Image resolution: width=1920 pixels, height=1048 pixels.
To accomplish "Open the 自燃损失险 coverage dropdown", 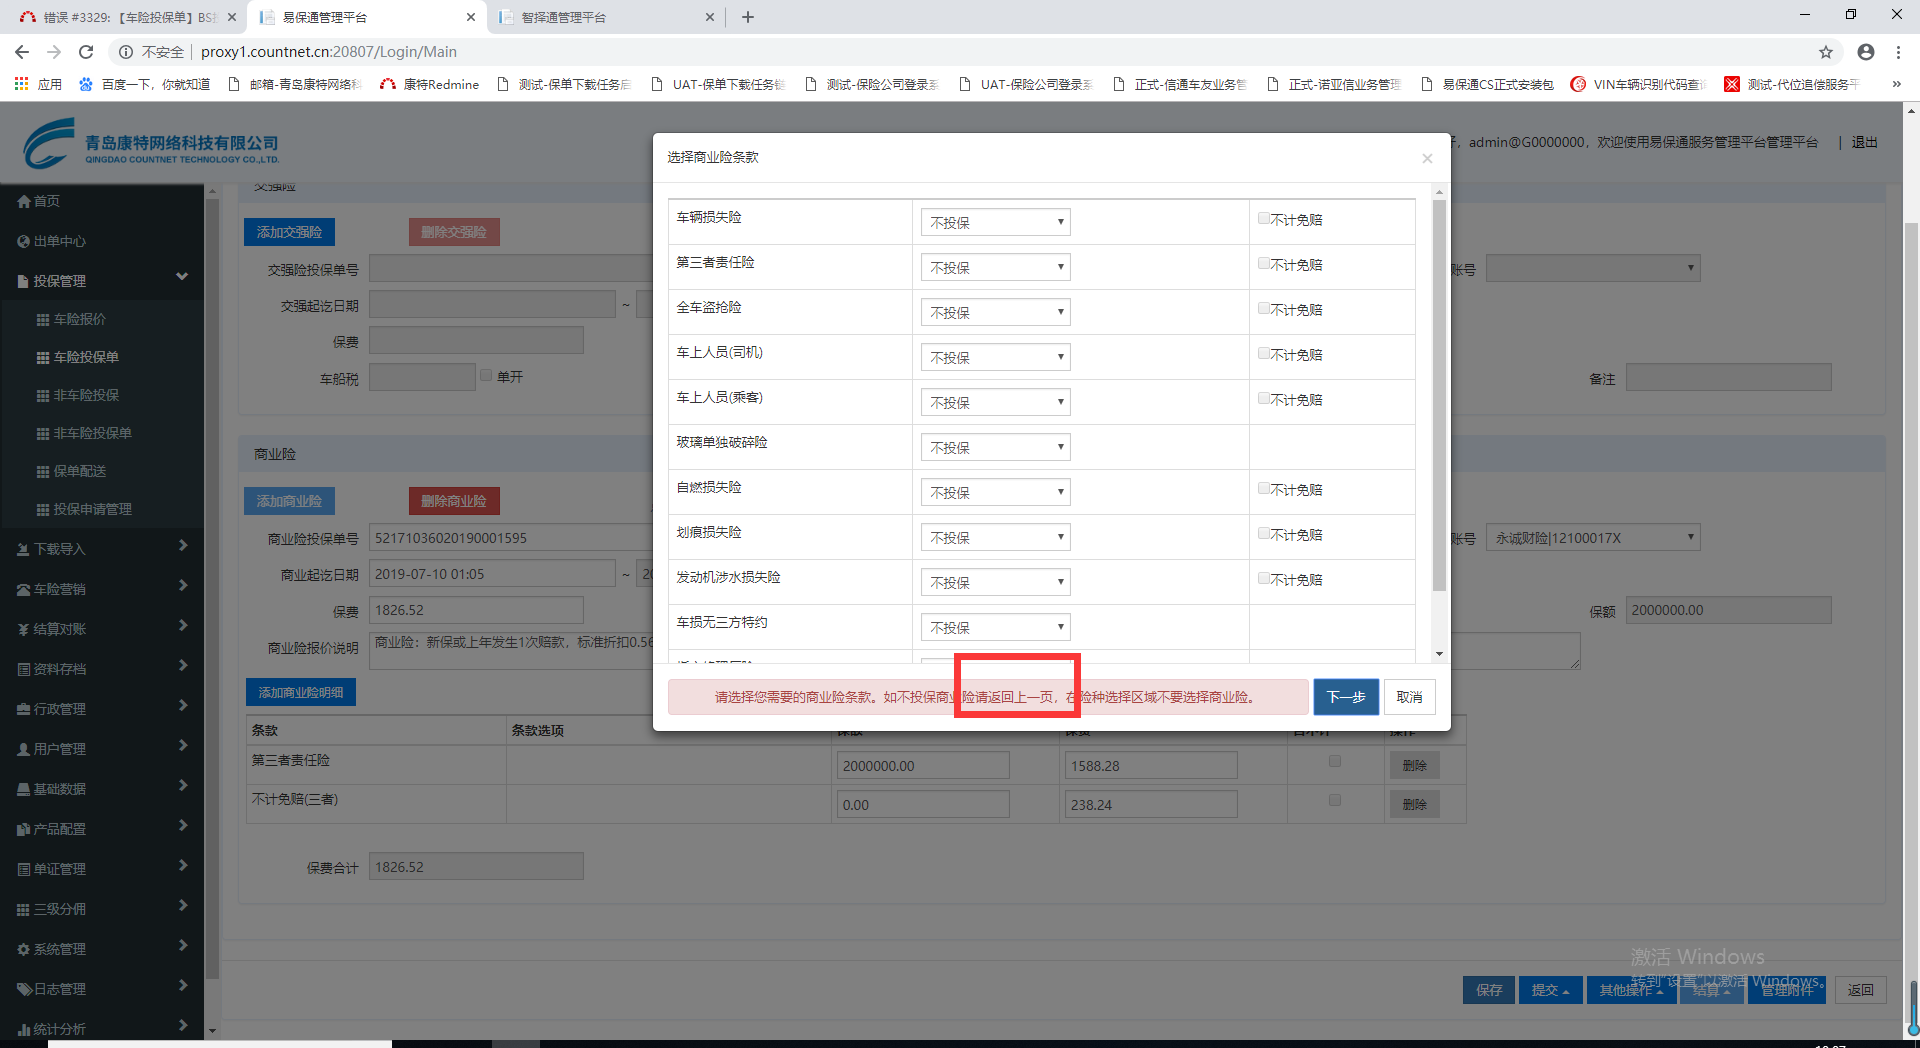I will click(995, 492).
